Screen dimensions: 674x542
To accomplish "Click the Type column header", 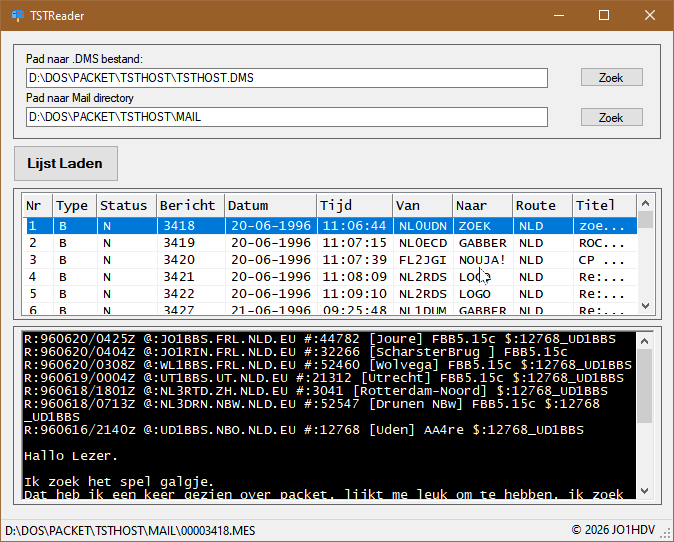I will 74,205.
